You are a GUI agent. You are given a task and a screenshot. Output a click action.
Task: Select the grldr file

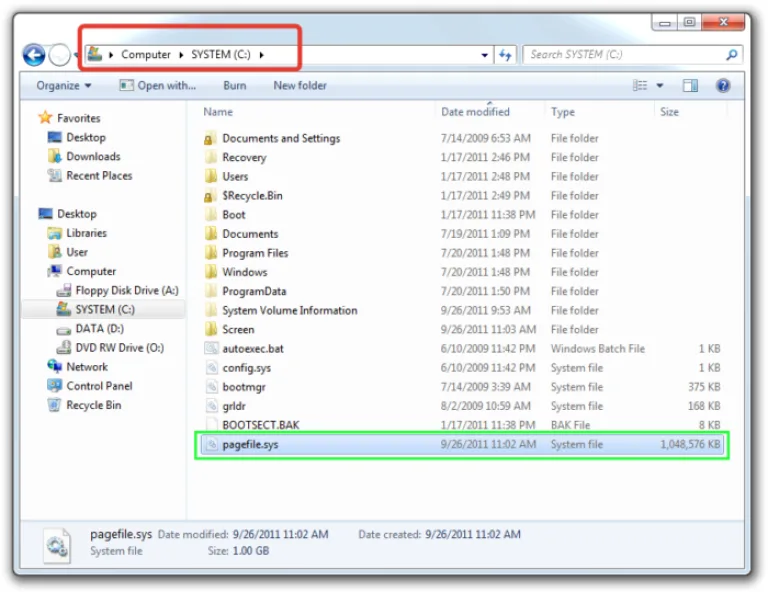click(x=234, y=406)
